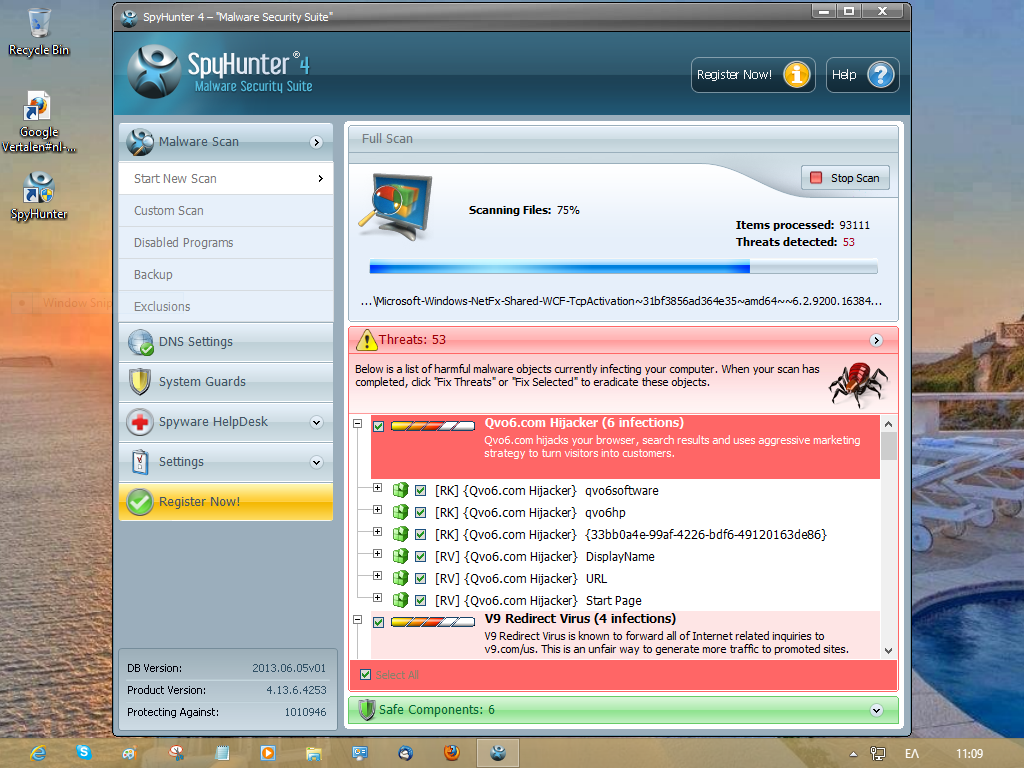The image size is (1024, 768).
Task: Uncheck the Start Page entry checkbox
Action: 421,600
